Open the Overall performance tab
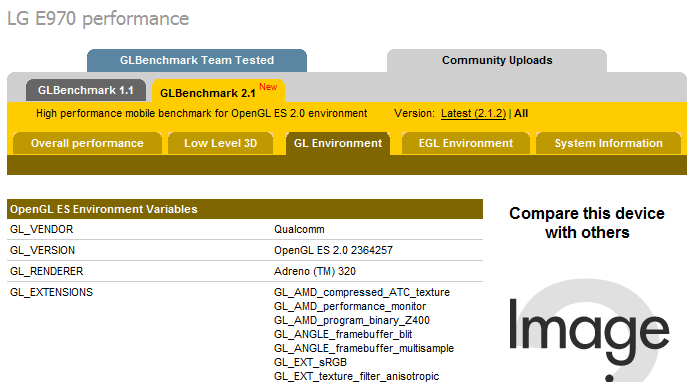Viewport: 692px width, 382px height. click(87, 143)
